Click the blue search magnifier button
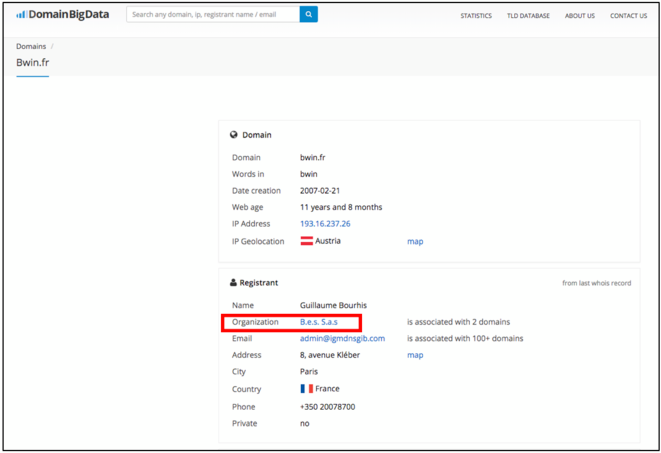Screen dimensions: 661x453 pos(309,14)
